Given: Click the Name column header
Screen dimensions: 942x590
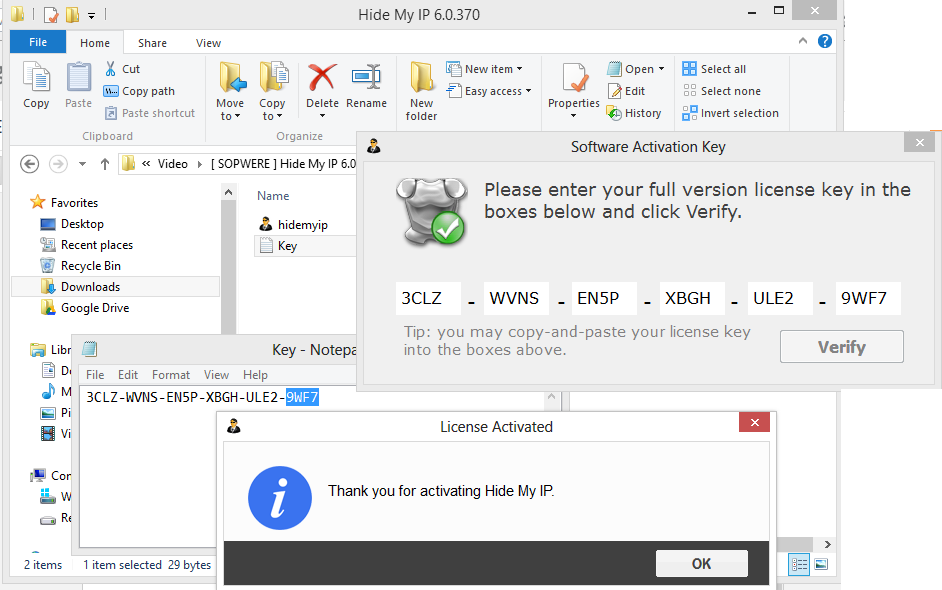Looking at the screenshot, I should 273,196.
